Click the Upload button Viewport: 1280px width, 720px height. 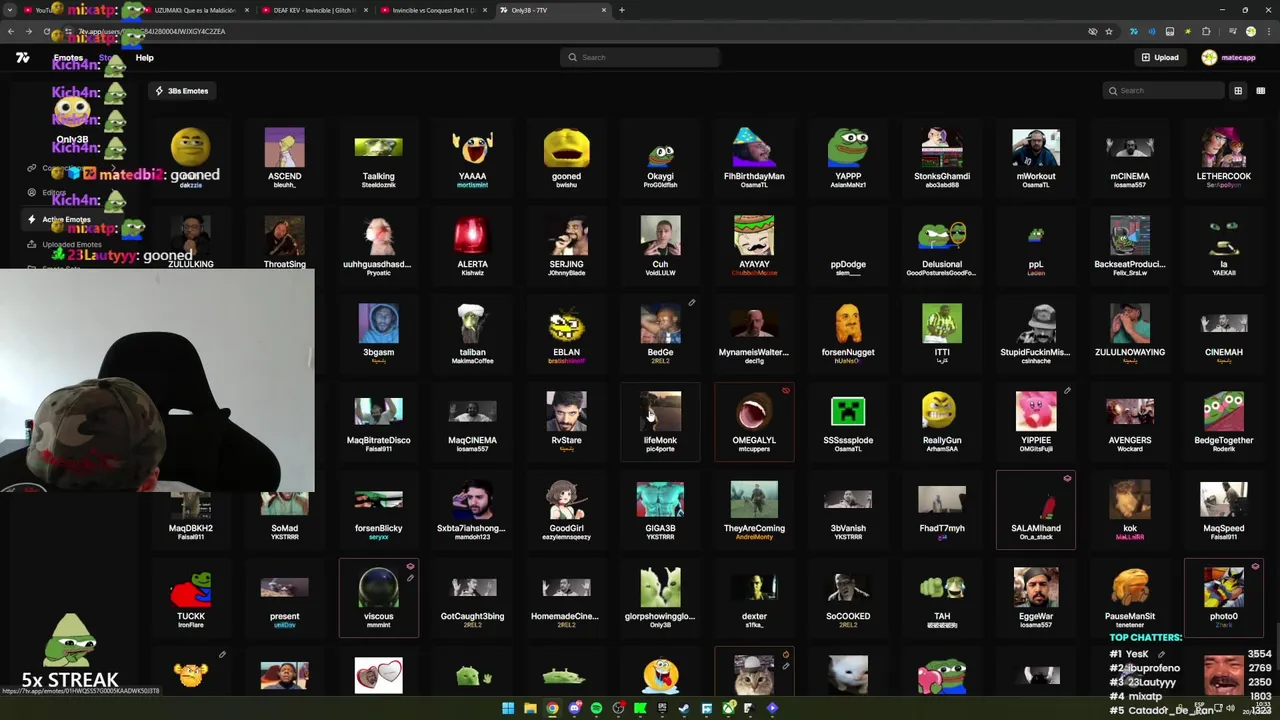click(1160, 57)
